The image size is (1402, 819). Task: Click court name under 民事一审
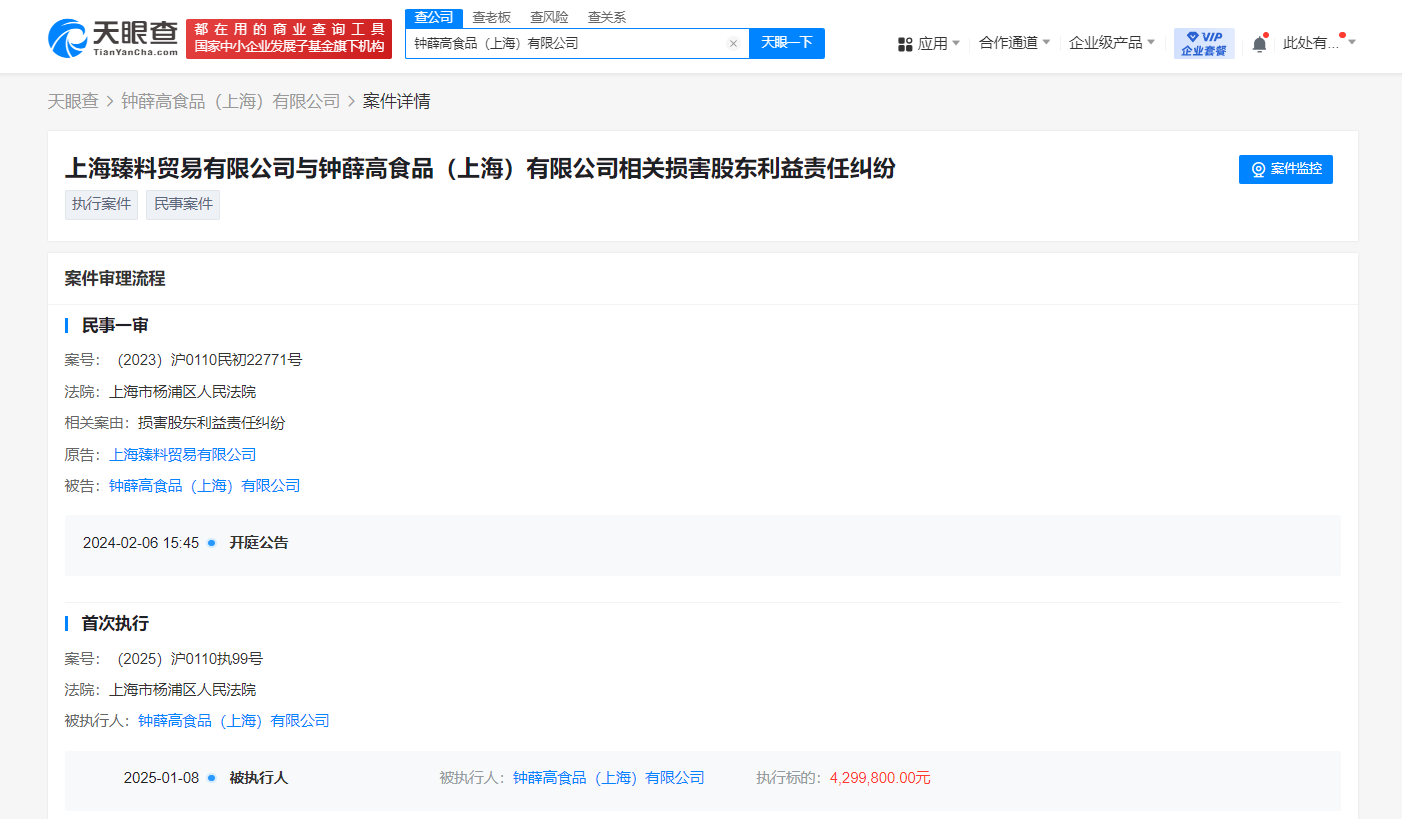coord(183,392)
